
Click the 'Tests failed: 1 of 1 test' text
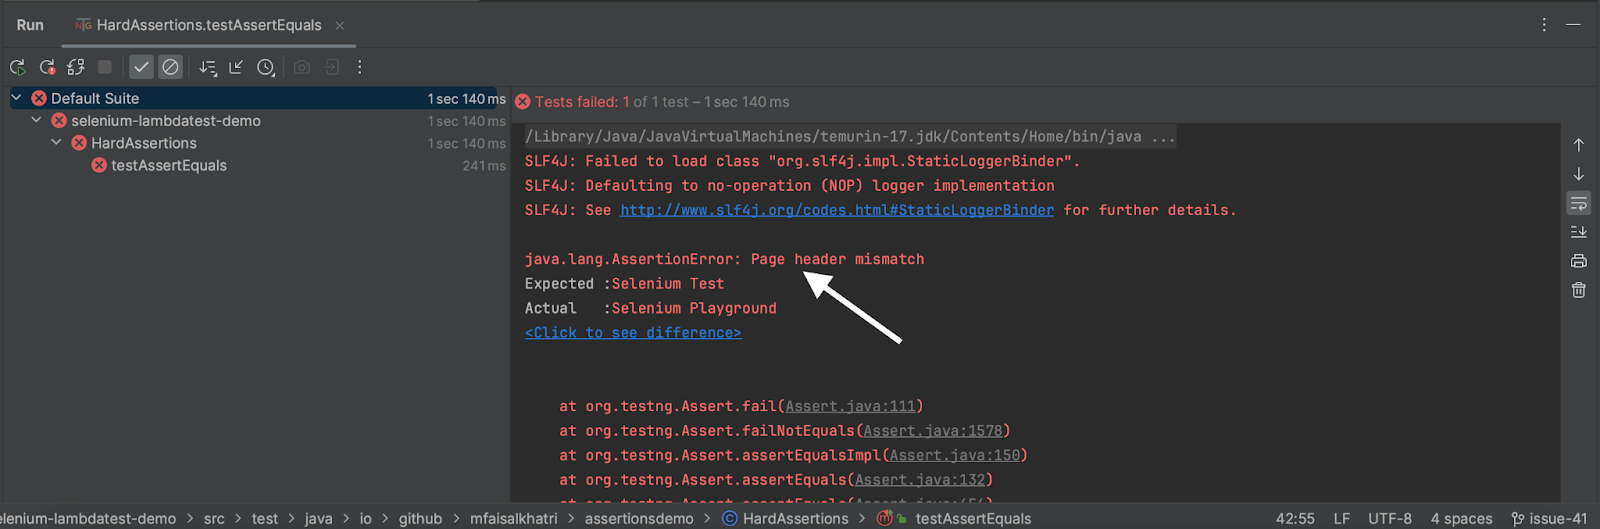point(612,102)
